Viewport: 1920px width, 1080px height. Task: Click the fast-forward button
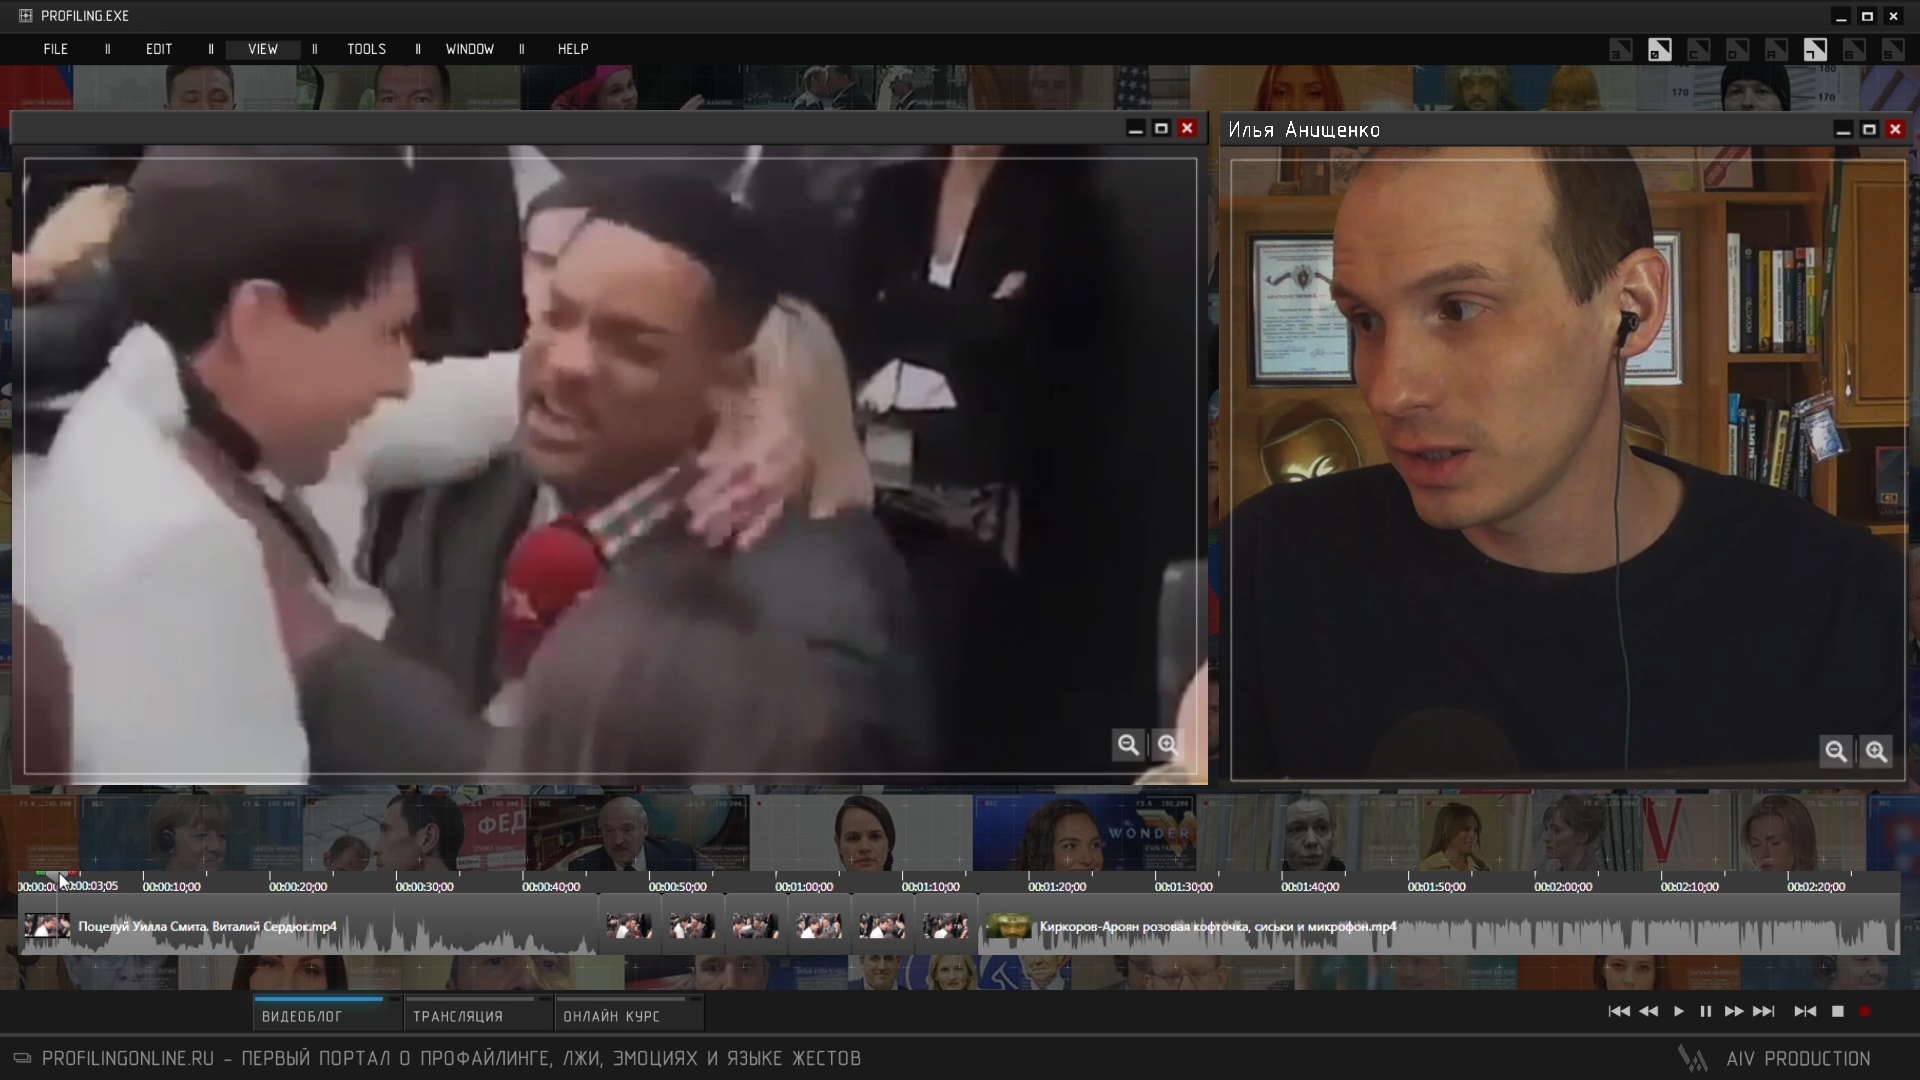pyautogui.click(x=1734, y=1012)
